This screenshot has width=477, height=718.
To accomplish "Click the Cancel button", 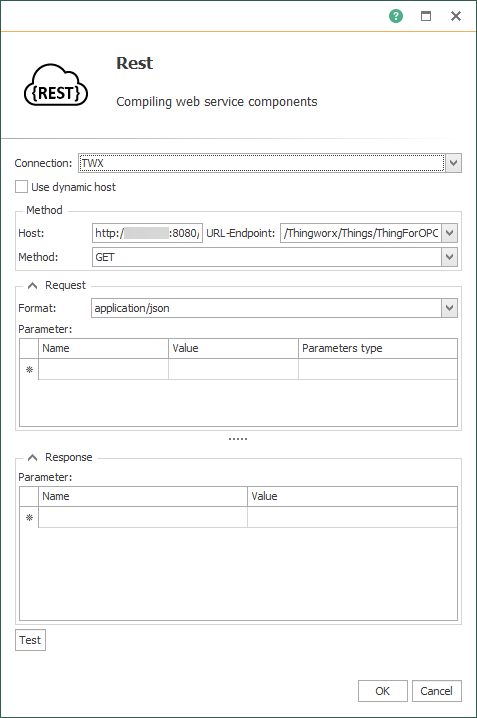I will tap(437, 691).
